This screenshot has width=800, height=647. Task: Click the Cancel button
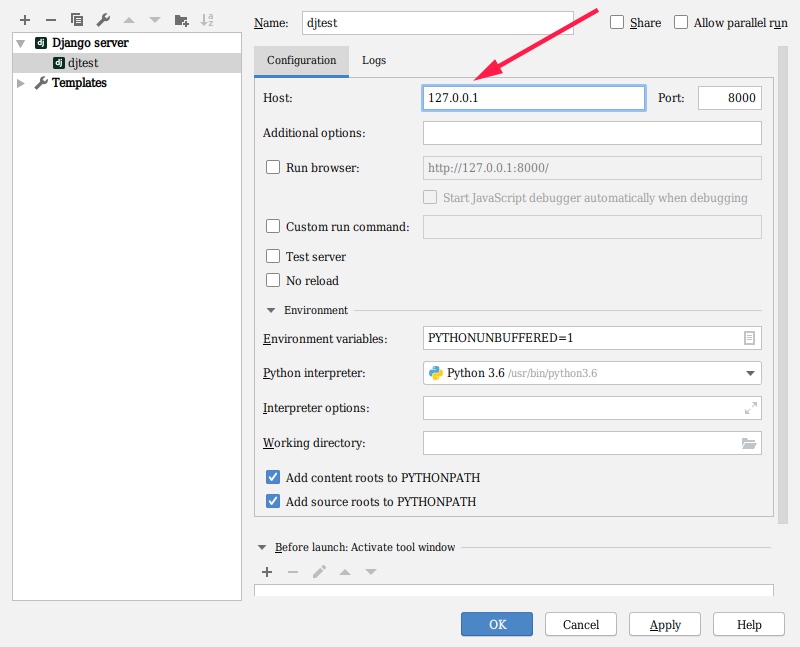click(581, 624)
